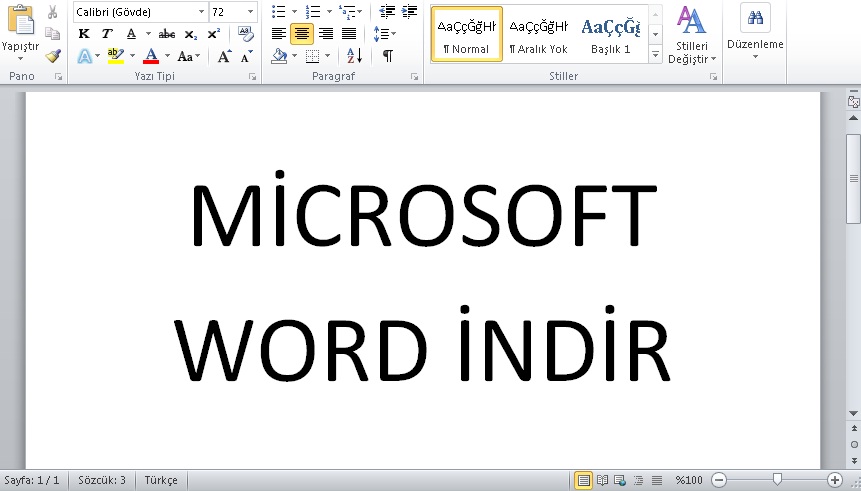Apply the Normal style
This screenshot has width=861, height=491.
(467, 35)
